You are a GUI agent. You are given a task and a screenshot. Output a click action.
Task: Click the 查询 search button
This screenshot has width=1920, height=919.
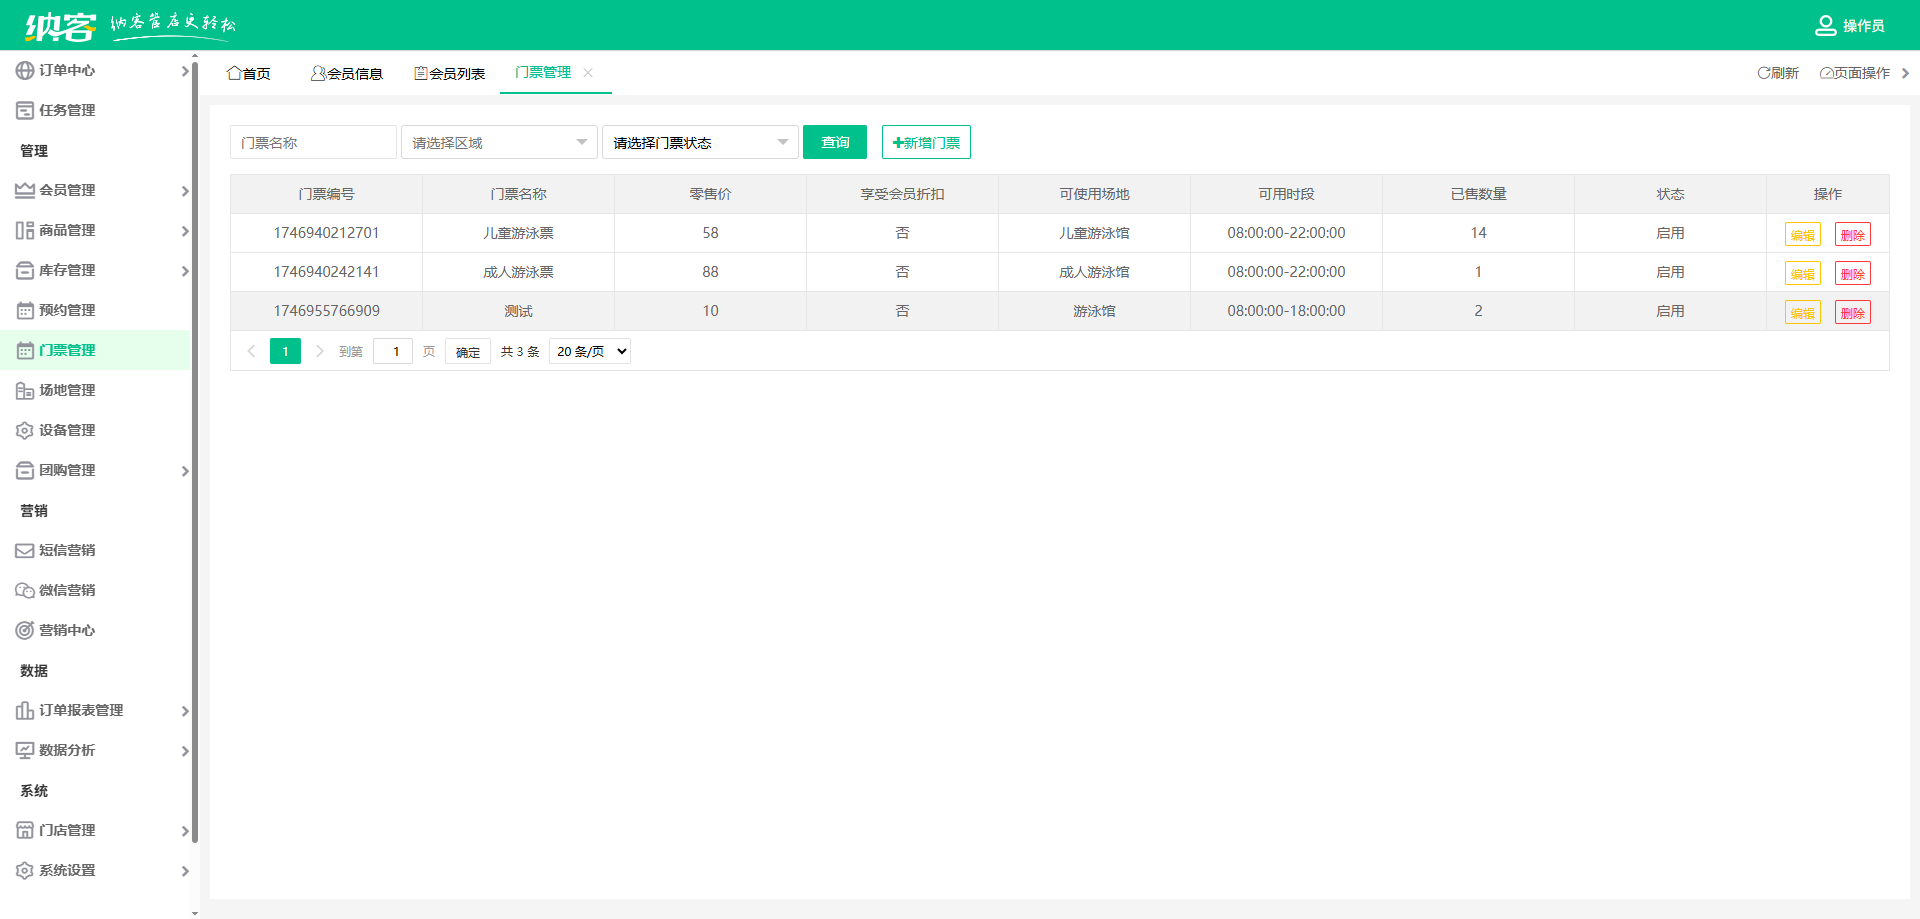[x=834, y=142]
